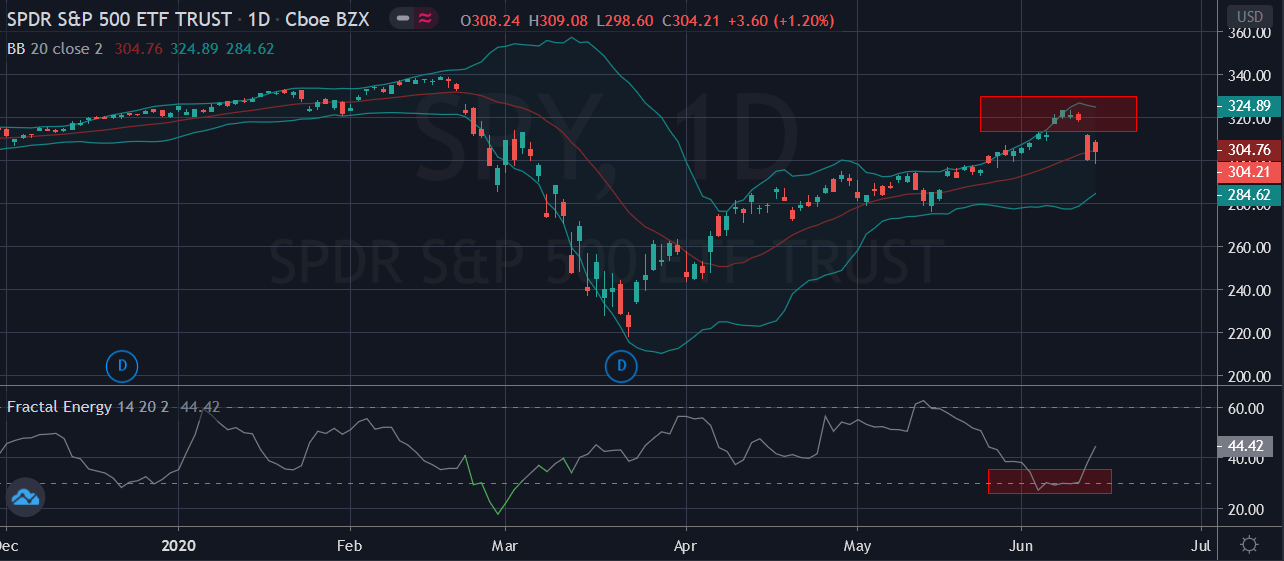Select the 1D interval label
Image resolution: width=1284 pixels, height=561 pixels.
point(258,20)
